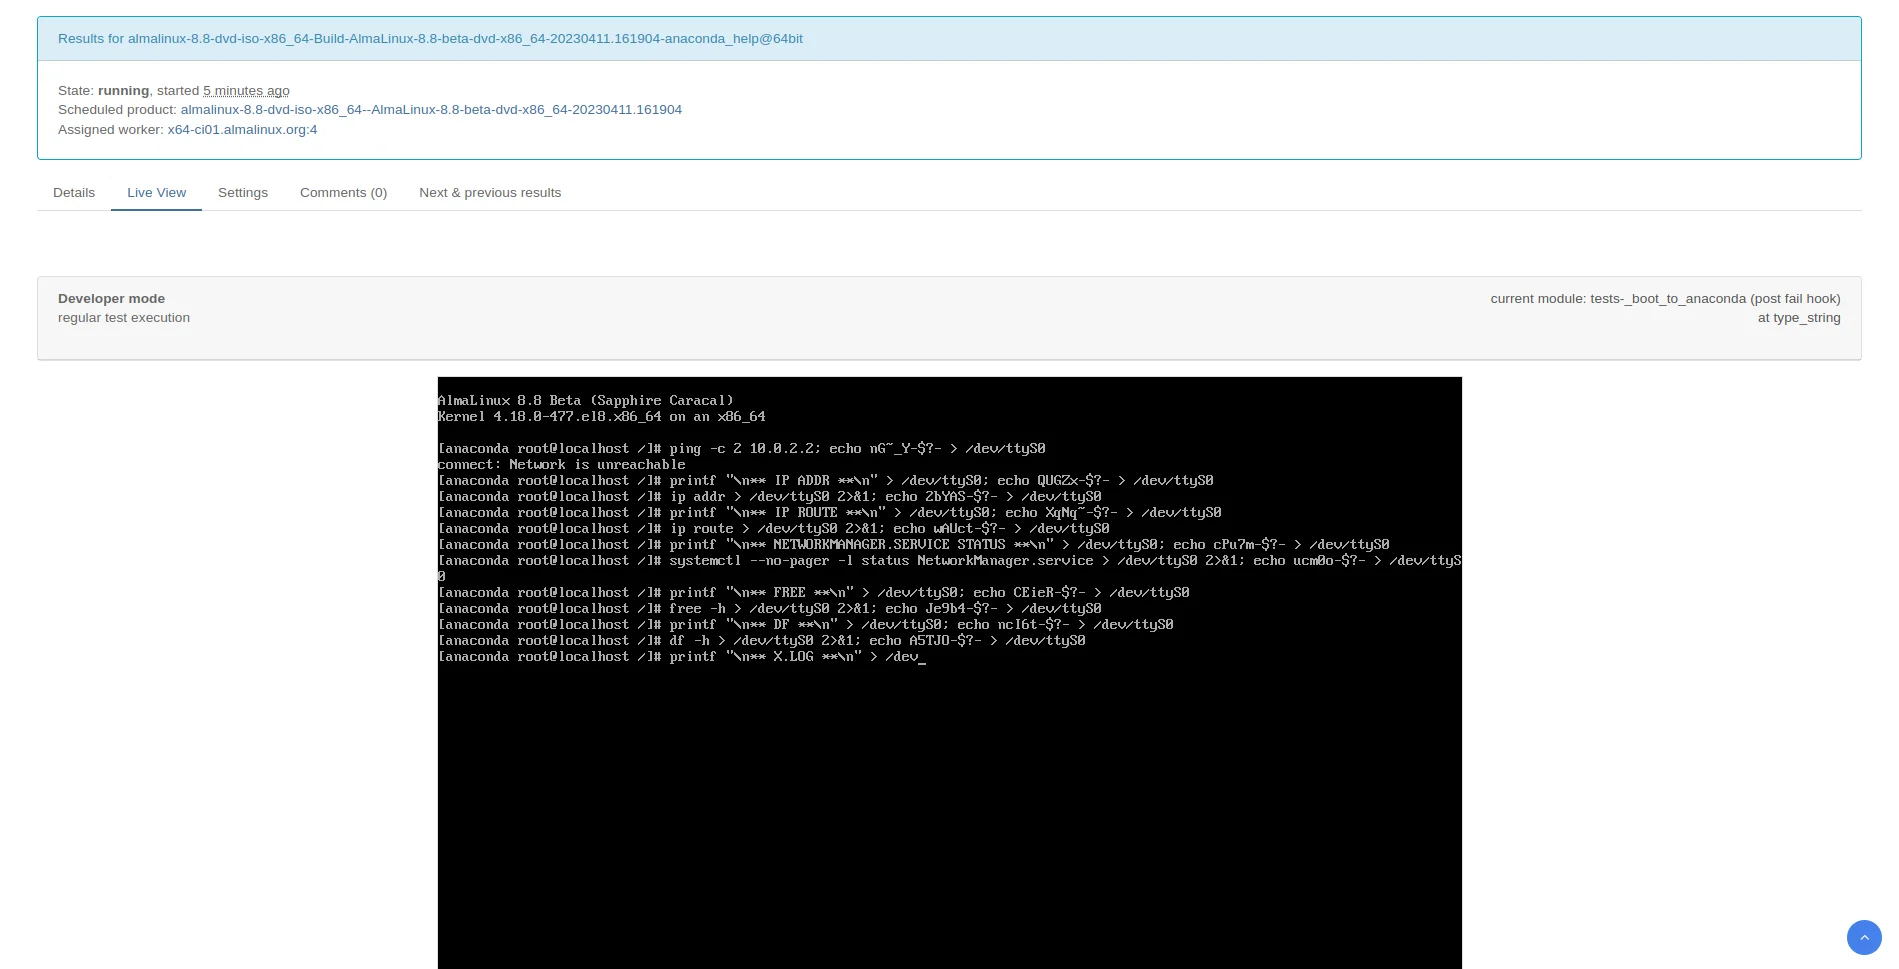The height and width of the screenshot is (969, 1899).
Task: Click the 'at type_string' status text
Action: [1798, 318]
